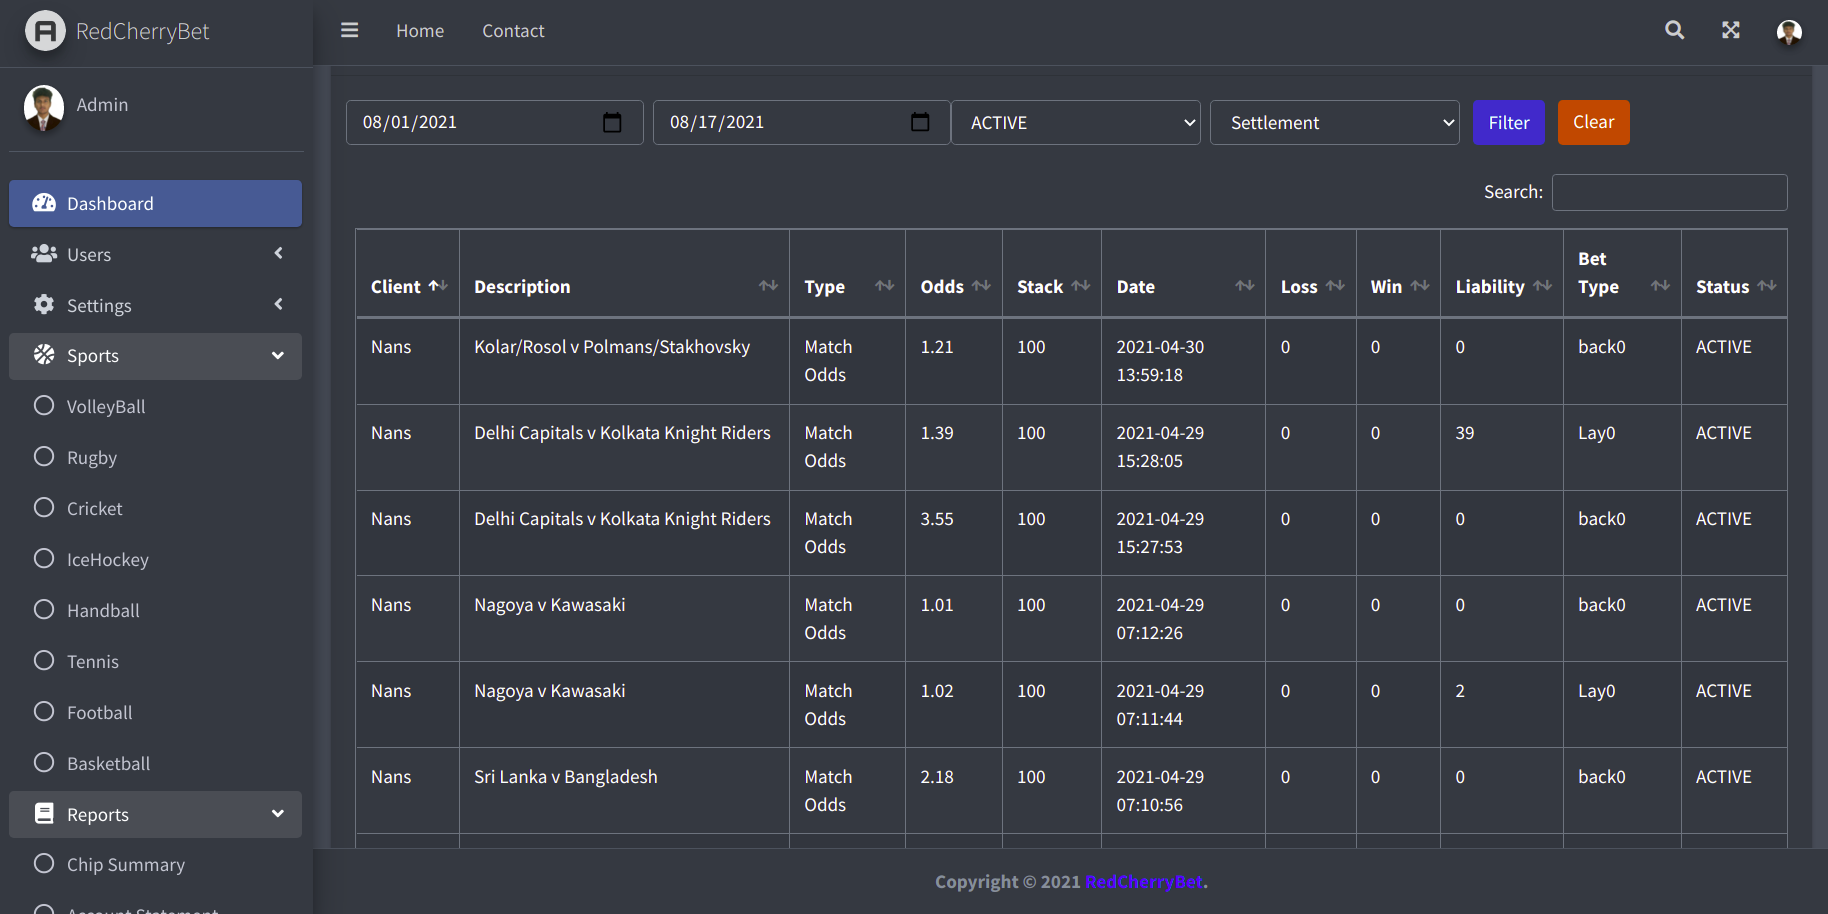The height and width of the screenshot is (914, 1828).
Task: Click the RedCherryBet brand name link
Action: pyautogui.click(x=143, y=31)
